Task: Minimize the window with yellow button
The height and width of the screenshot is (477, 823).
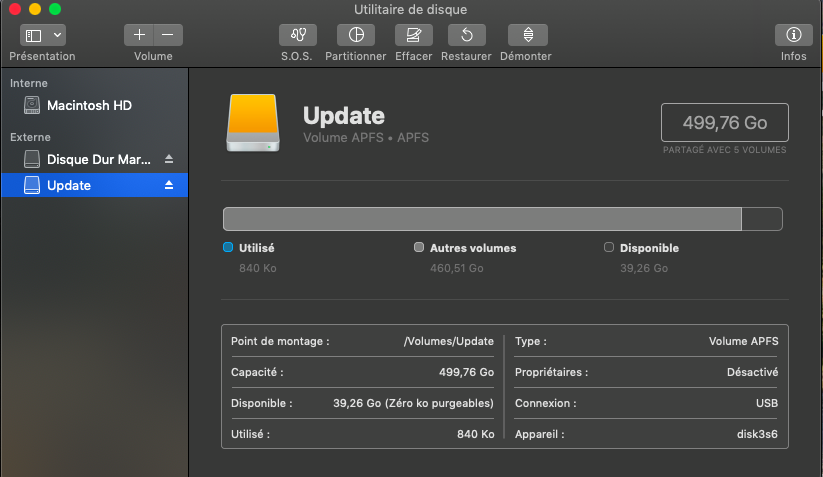Action: click(x=35, y=9)
